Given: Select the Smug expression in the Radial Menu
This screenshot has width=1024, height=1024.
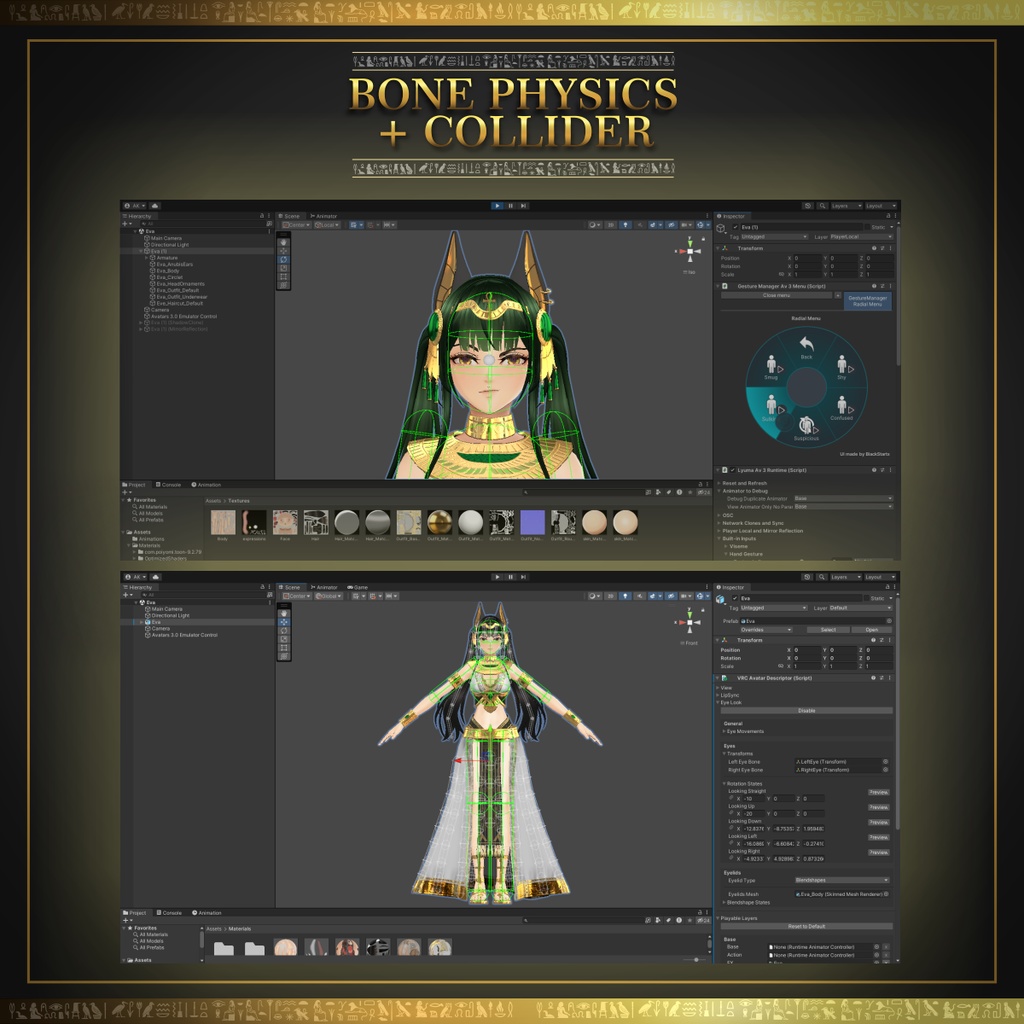Looking at the screenshot, I should point(771,366).
